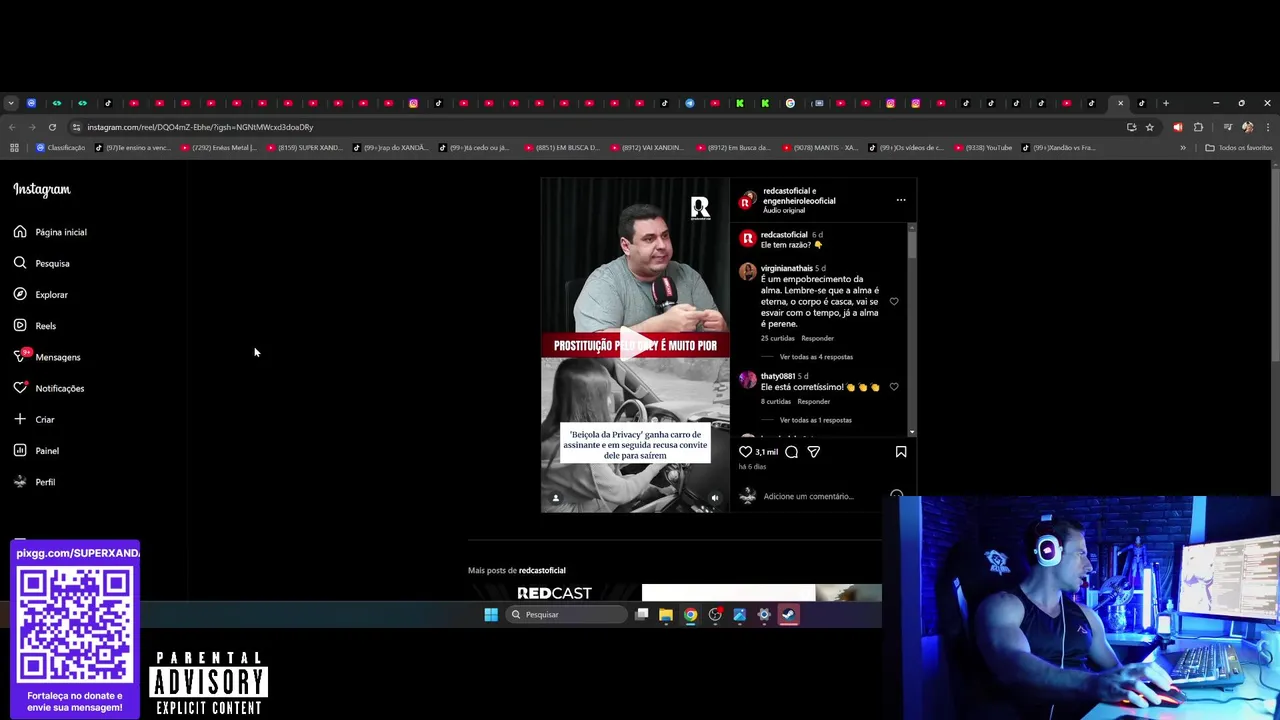Image resolution: width=1280 pixels, height=720 pixels.
Task: Open Notificações in the sidebar
Action: tap(49, 388)
